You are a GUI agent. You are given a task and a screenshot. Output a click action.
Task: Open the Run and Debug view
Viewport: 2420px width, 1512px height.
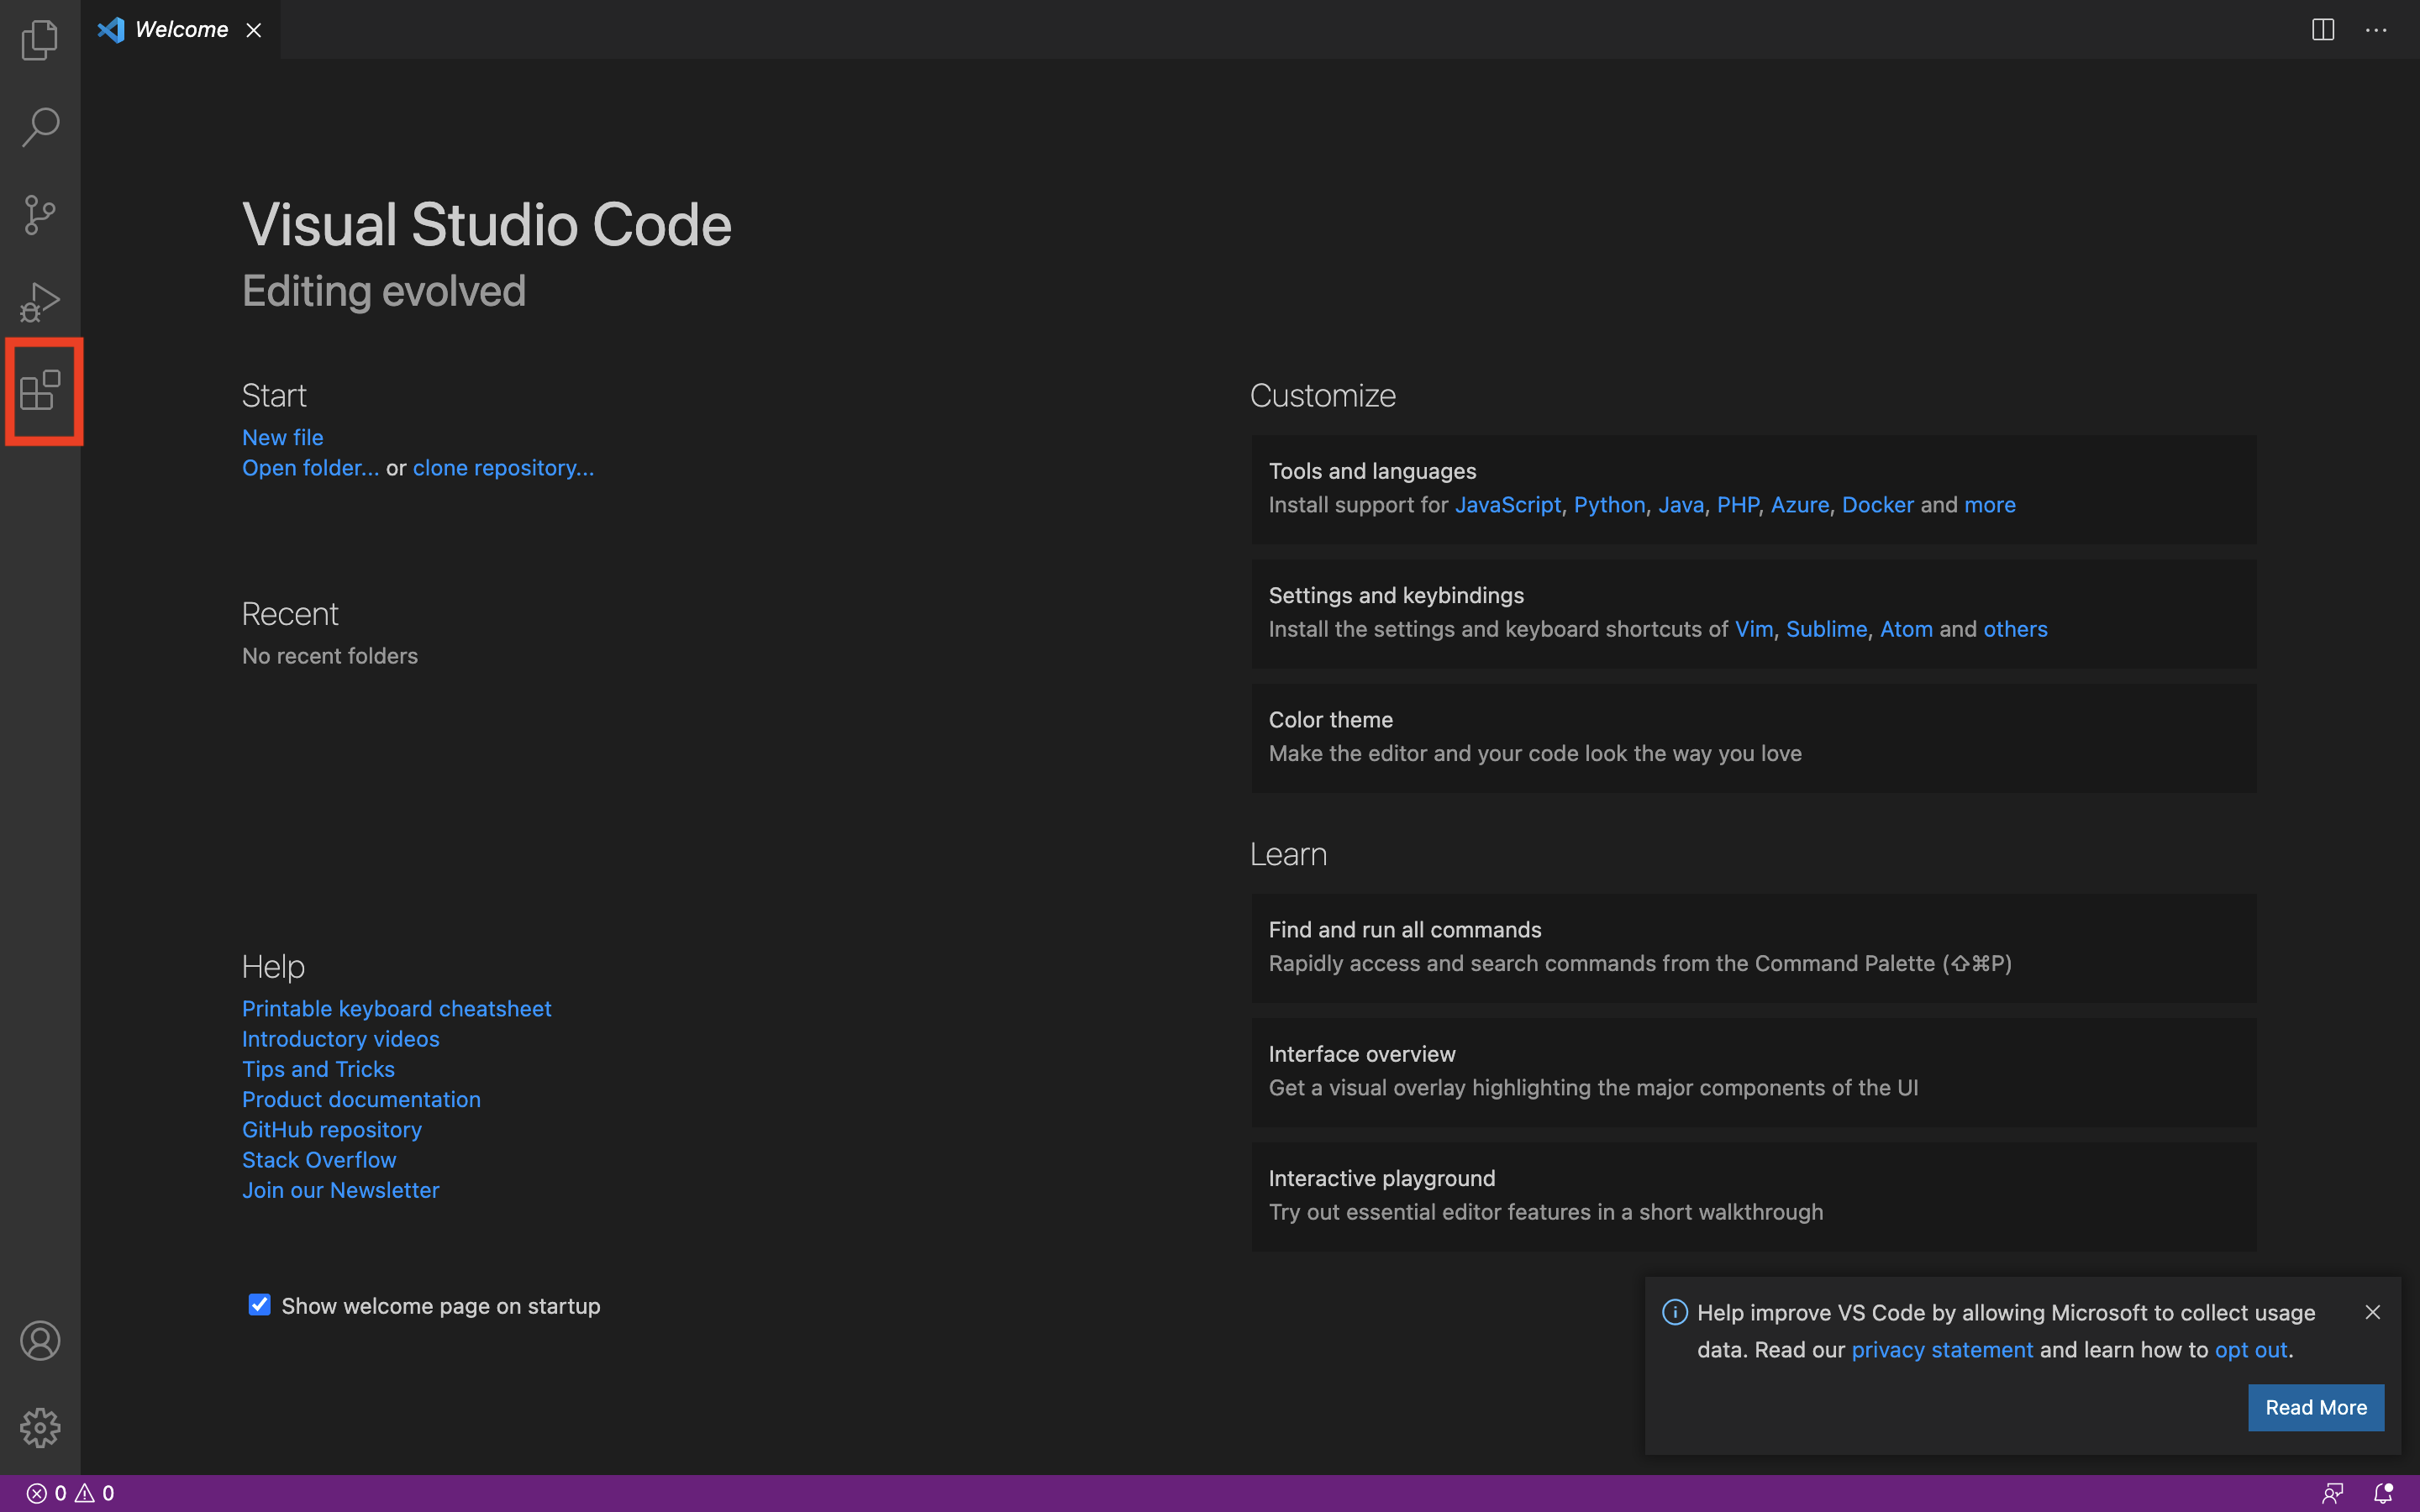pos(40,302)
